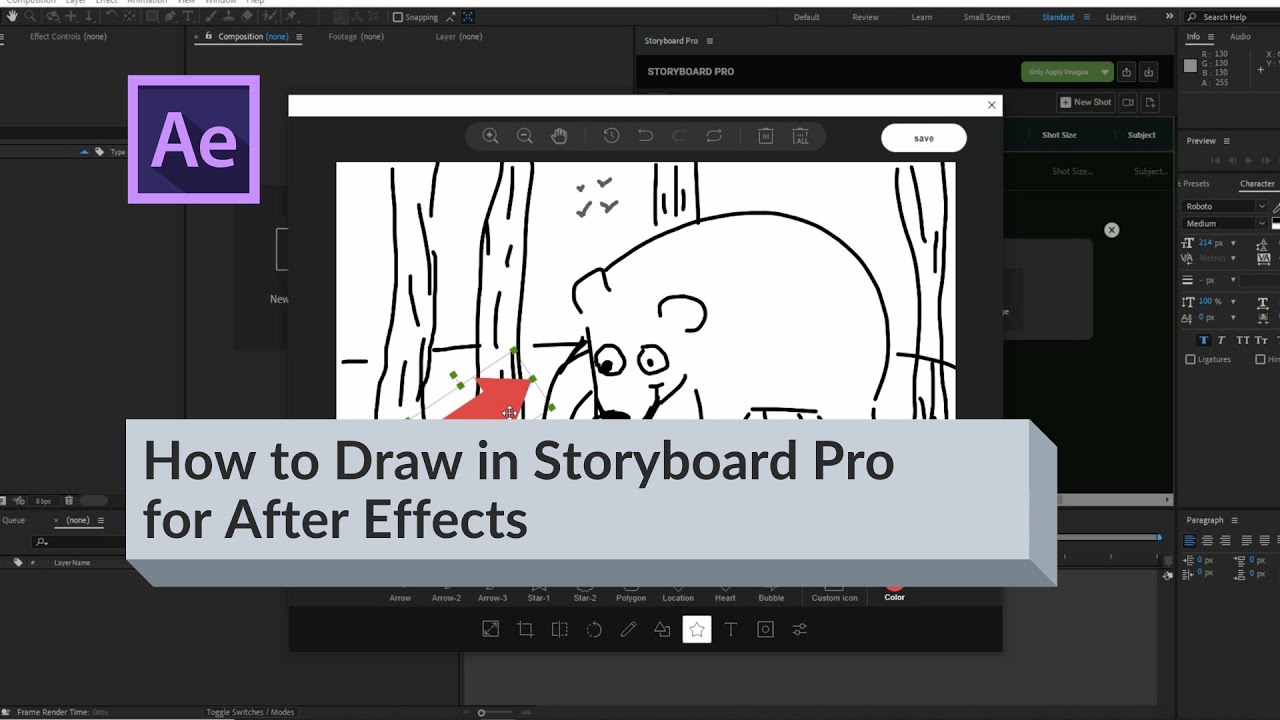1280x720 pixels.
Task: Click the save button in editor
Action: 924,138
